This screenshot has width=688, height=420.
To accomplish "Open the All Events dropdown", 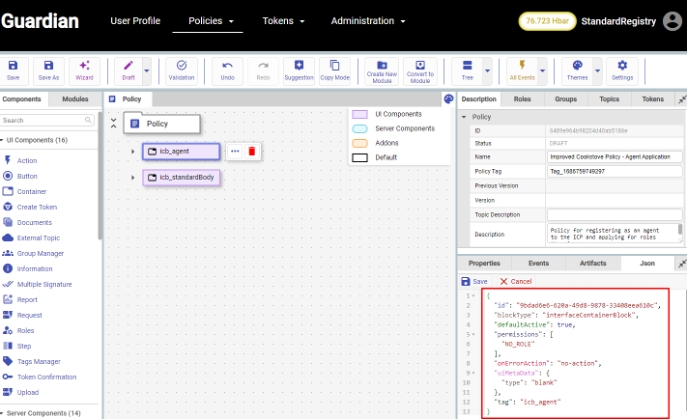I will point(526,70).
